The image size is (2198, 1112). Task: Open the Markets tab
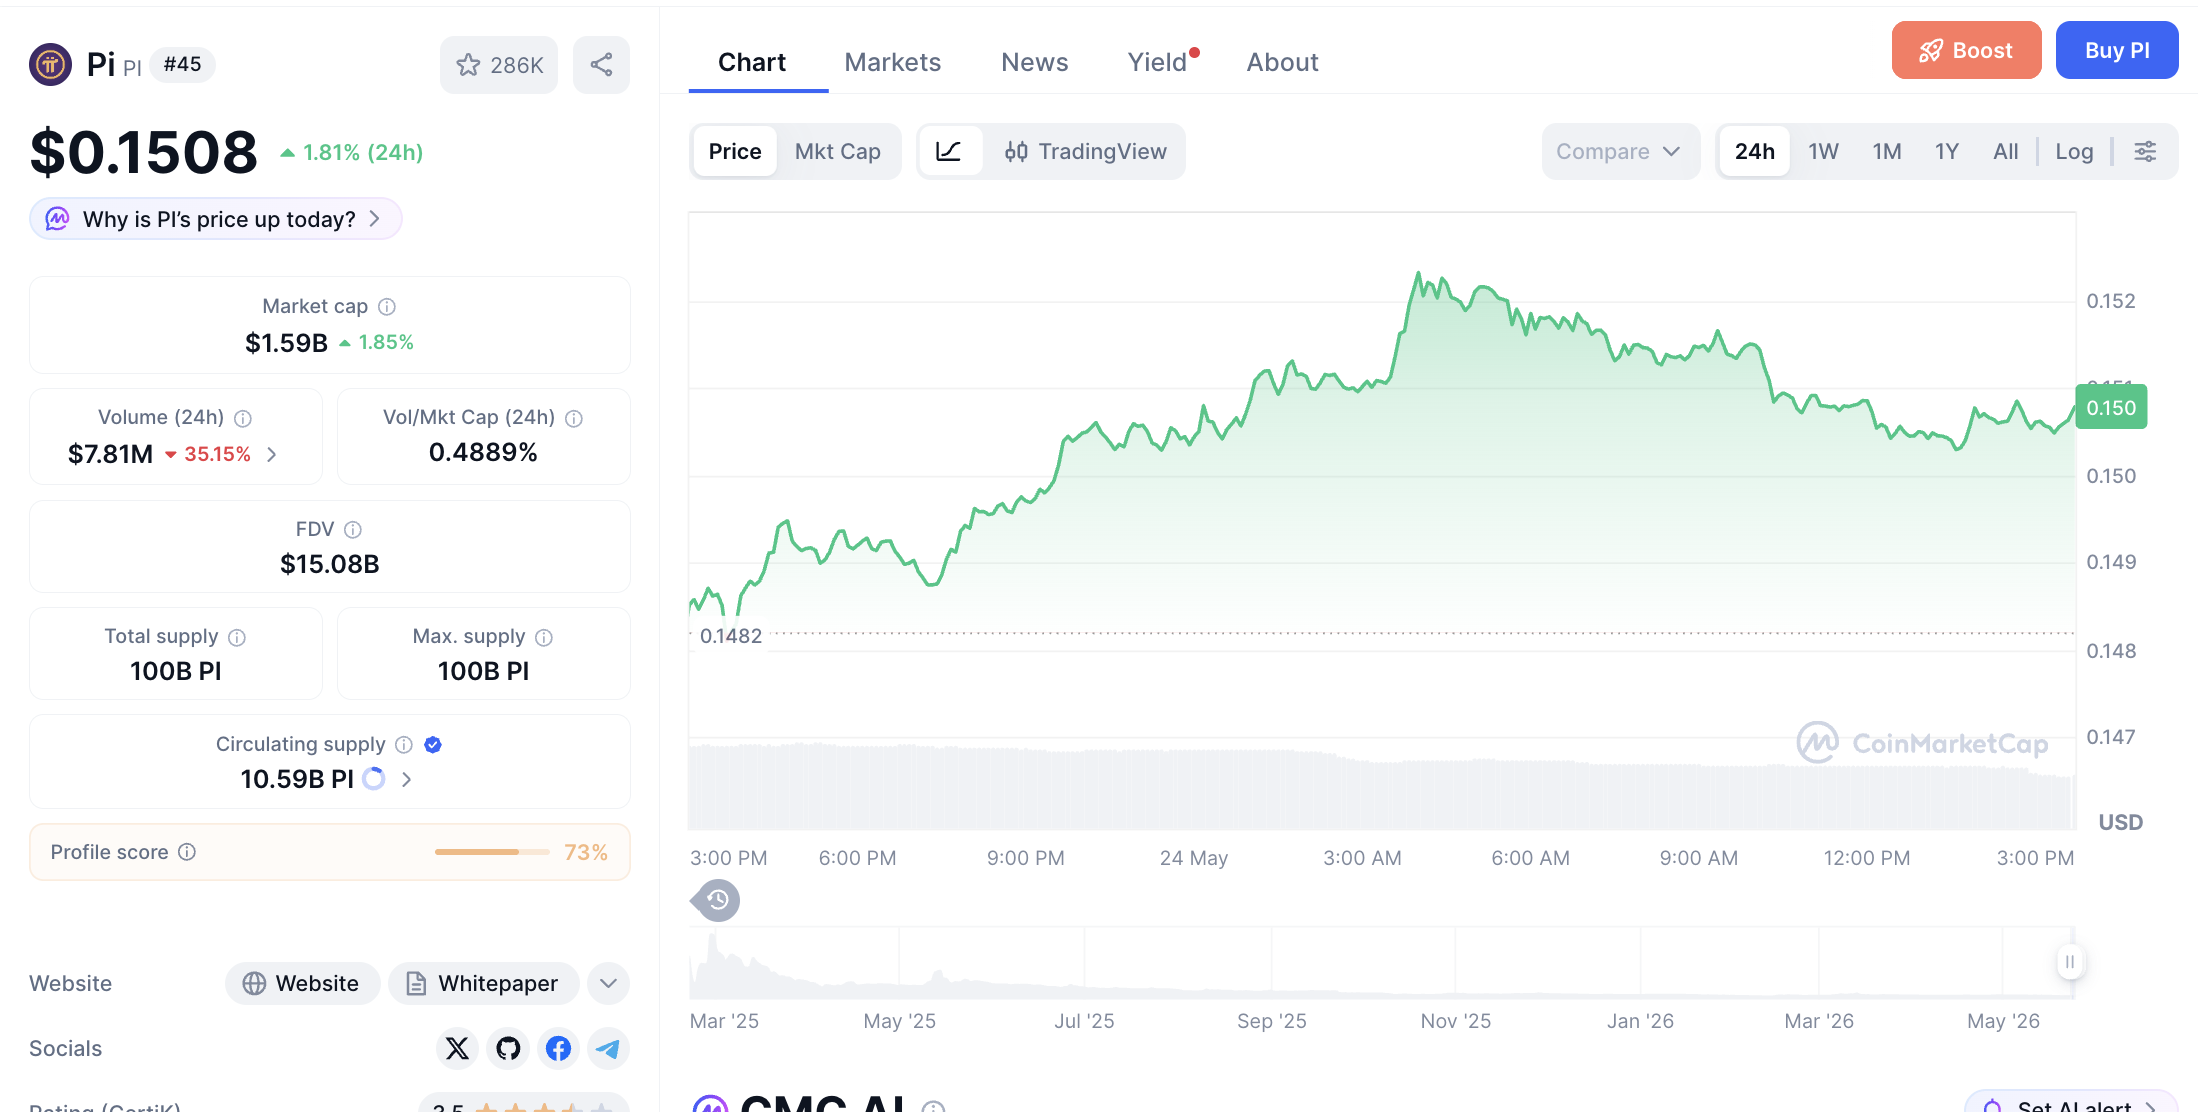[x=893, y=62]
